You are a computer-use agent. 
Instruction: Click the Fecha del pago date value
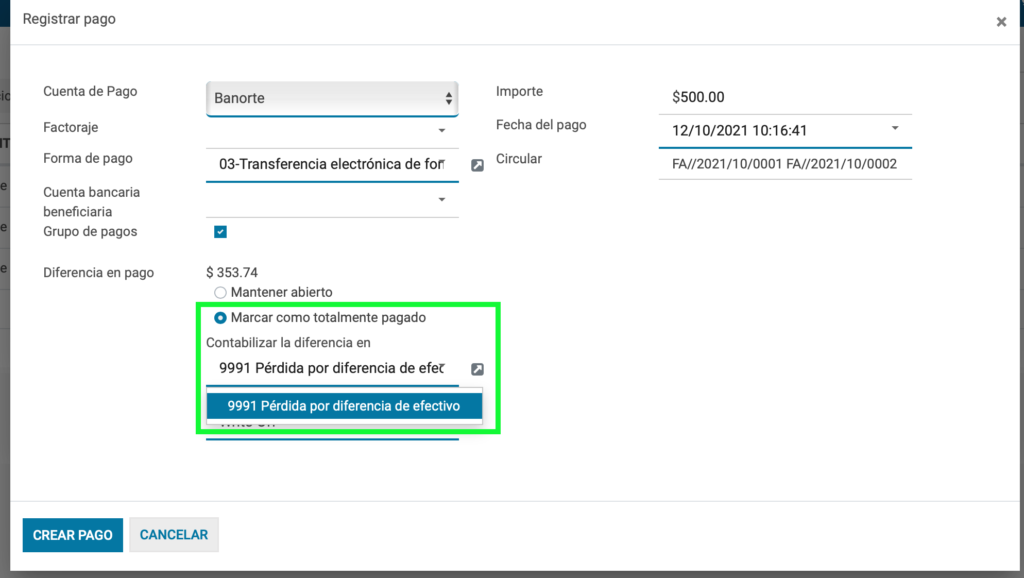click(739, 131)
